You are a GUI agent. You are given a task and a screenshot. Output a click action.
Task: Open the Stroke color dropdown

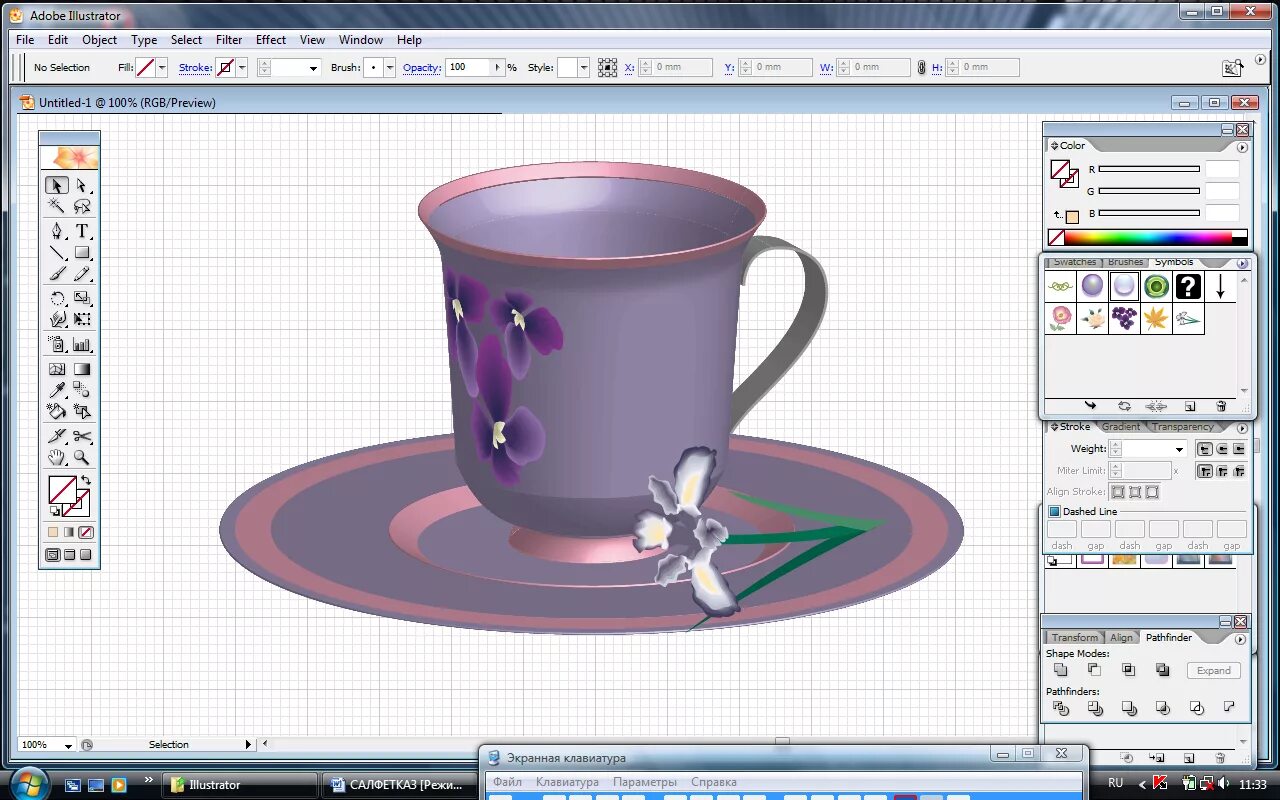[x=242, y=68]
